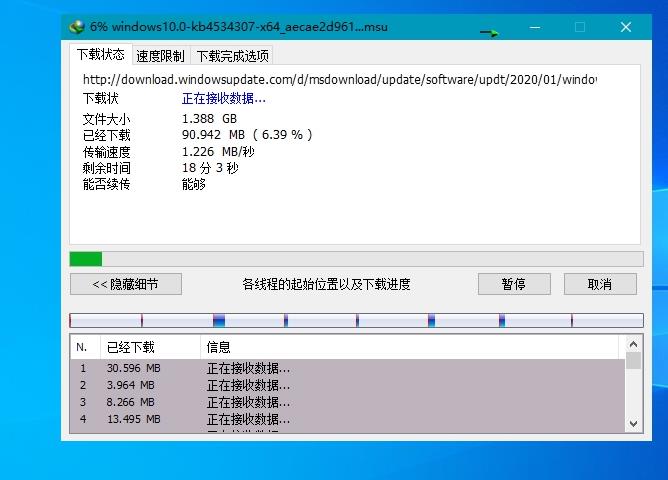
Task: Click the resume capability value 能够
Action: (194, 184)
